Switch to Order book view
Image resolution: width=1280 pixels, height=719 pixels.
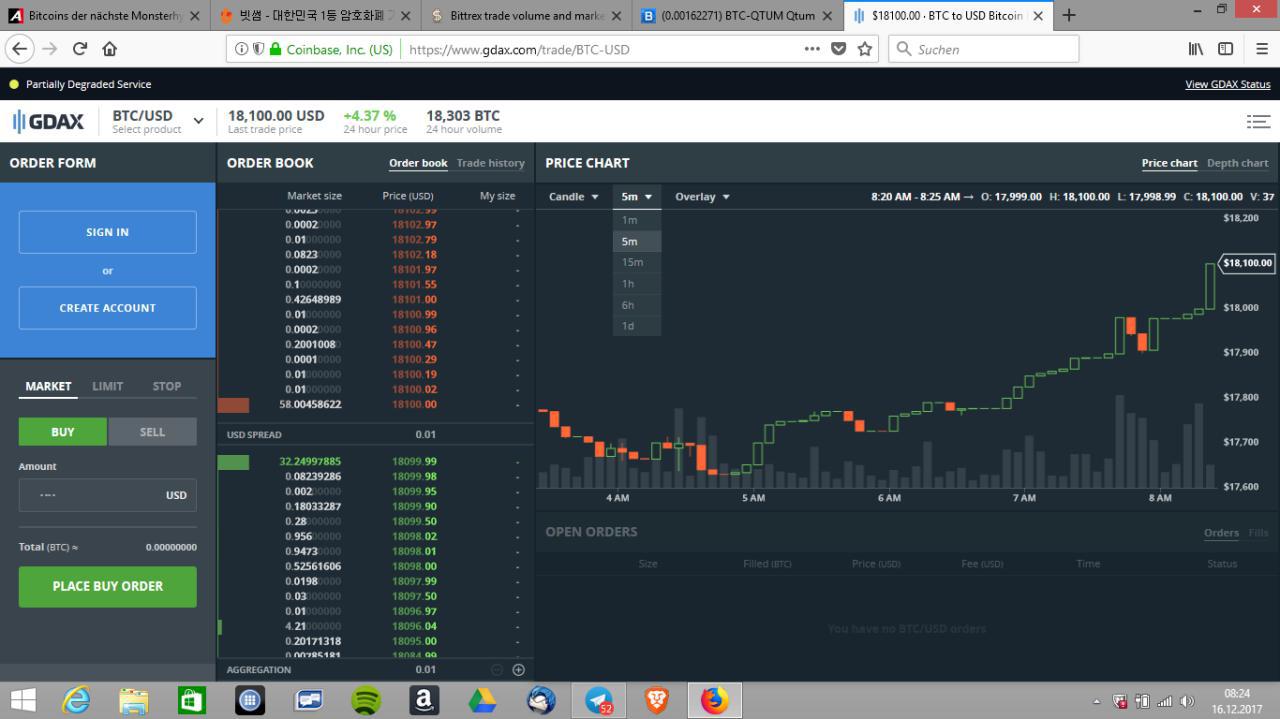pyautogui.click(x=418, y=163)
